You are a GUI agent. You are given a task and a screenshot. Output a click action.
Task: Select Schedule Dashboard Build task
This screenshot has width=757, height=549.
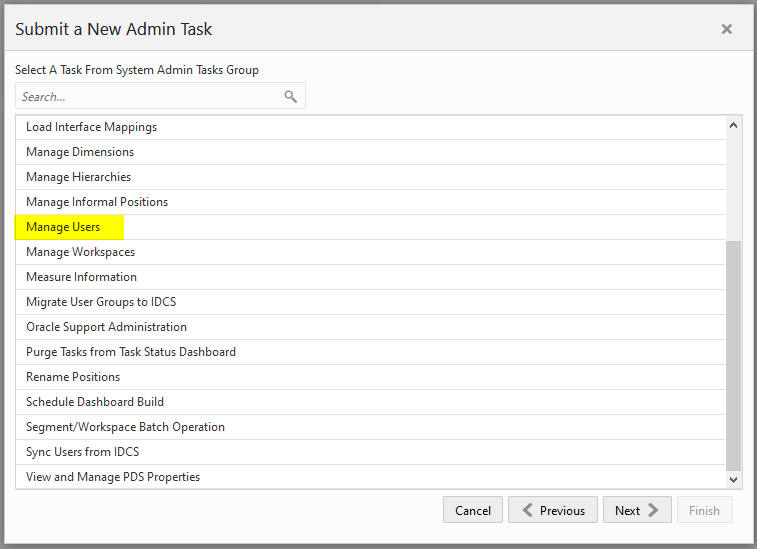pos(371,402)
